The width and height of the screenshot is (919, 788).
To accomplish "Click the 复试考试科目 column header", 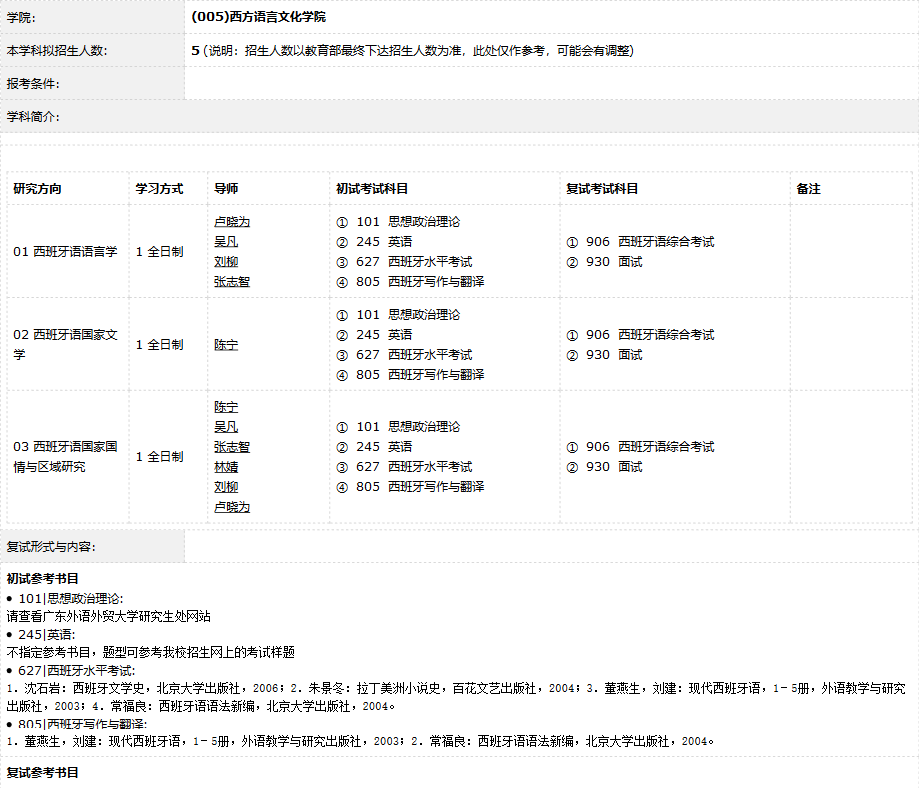I will 602,189.
